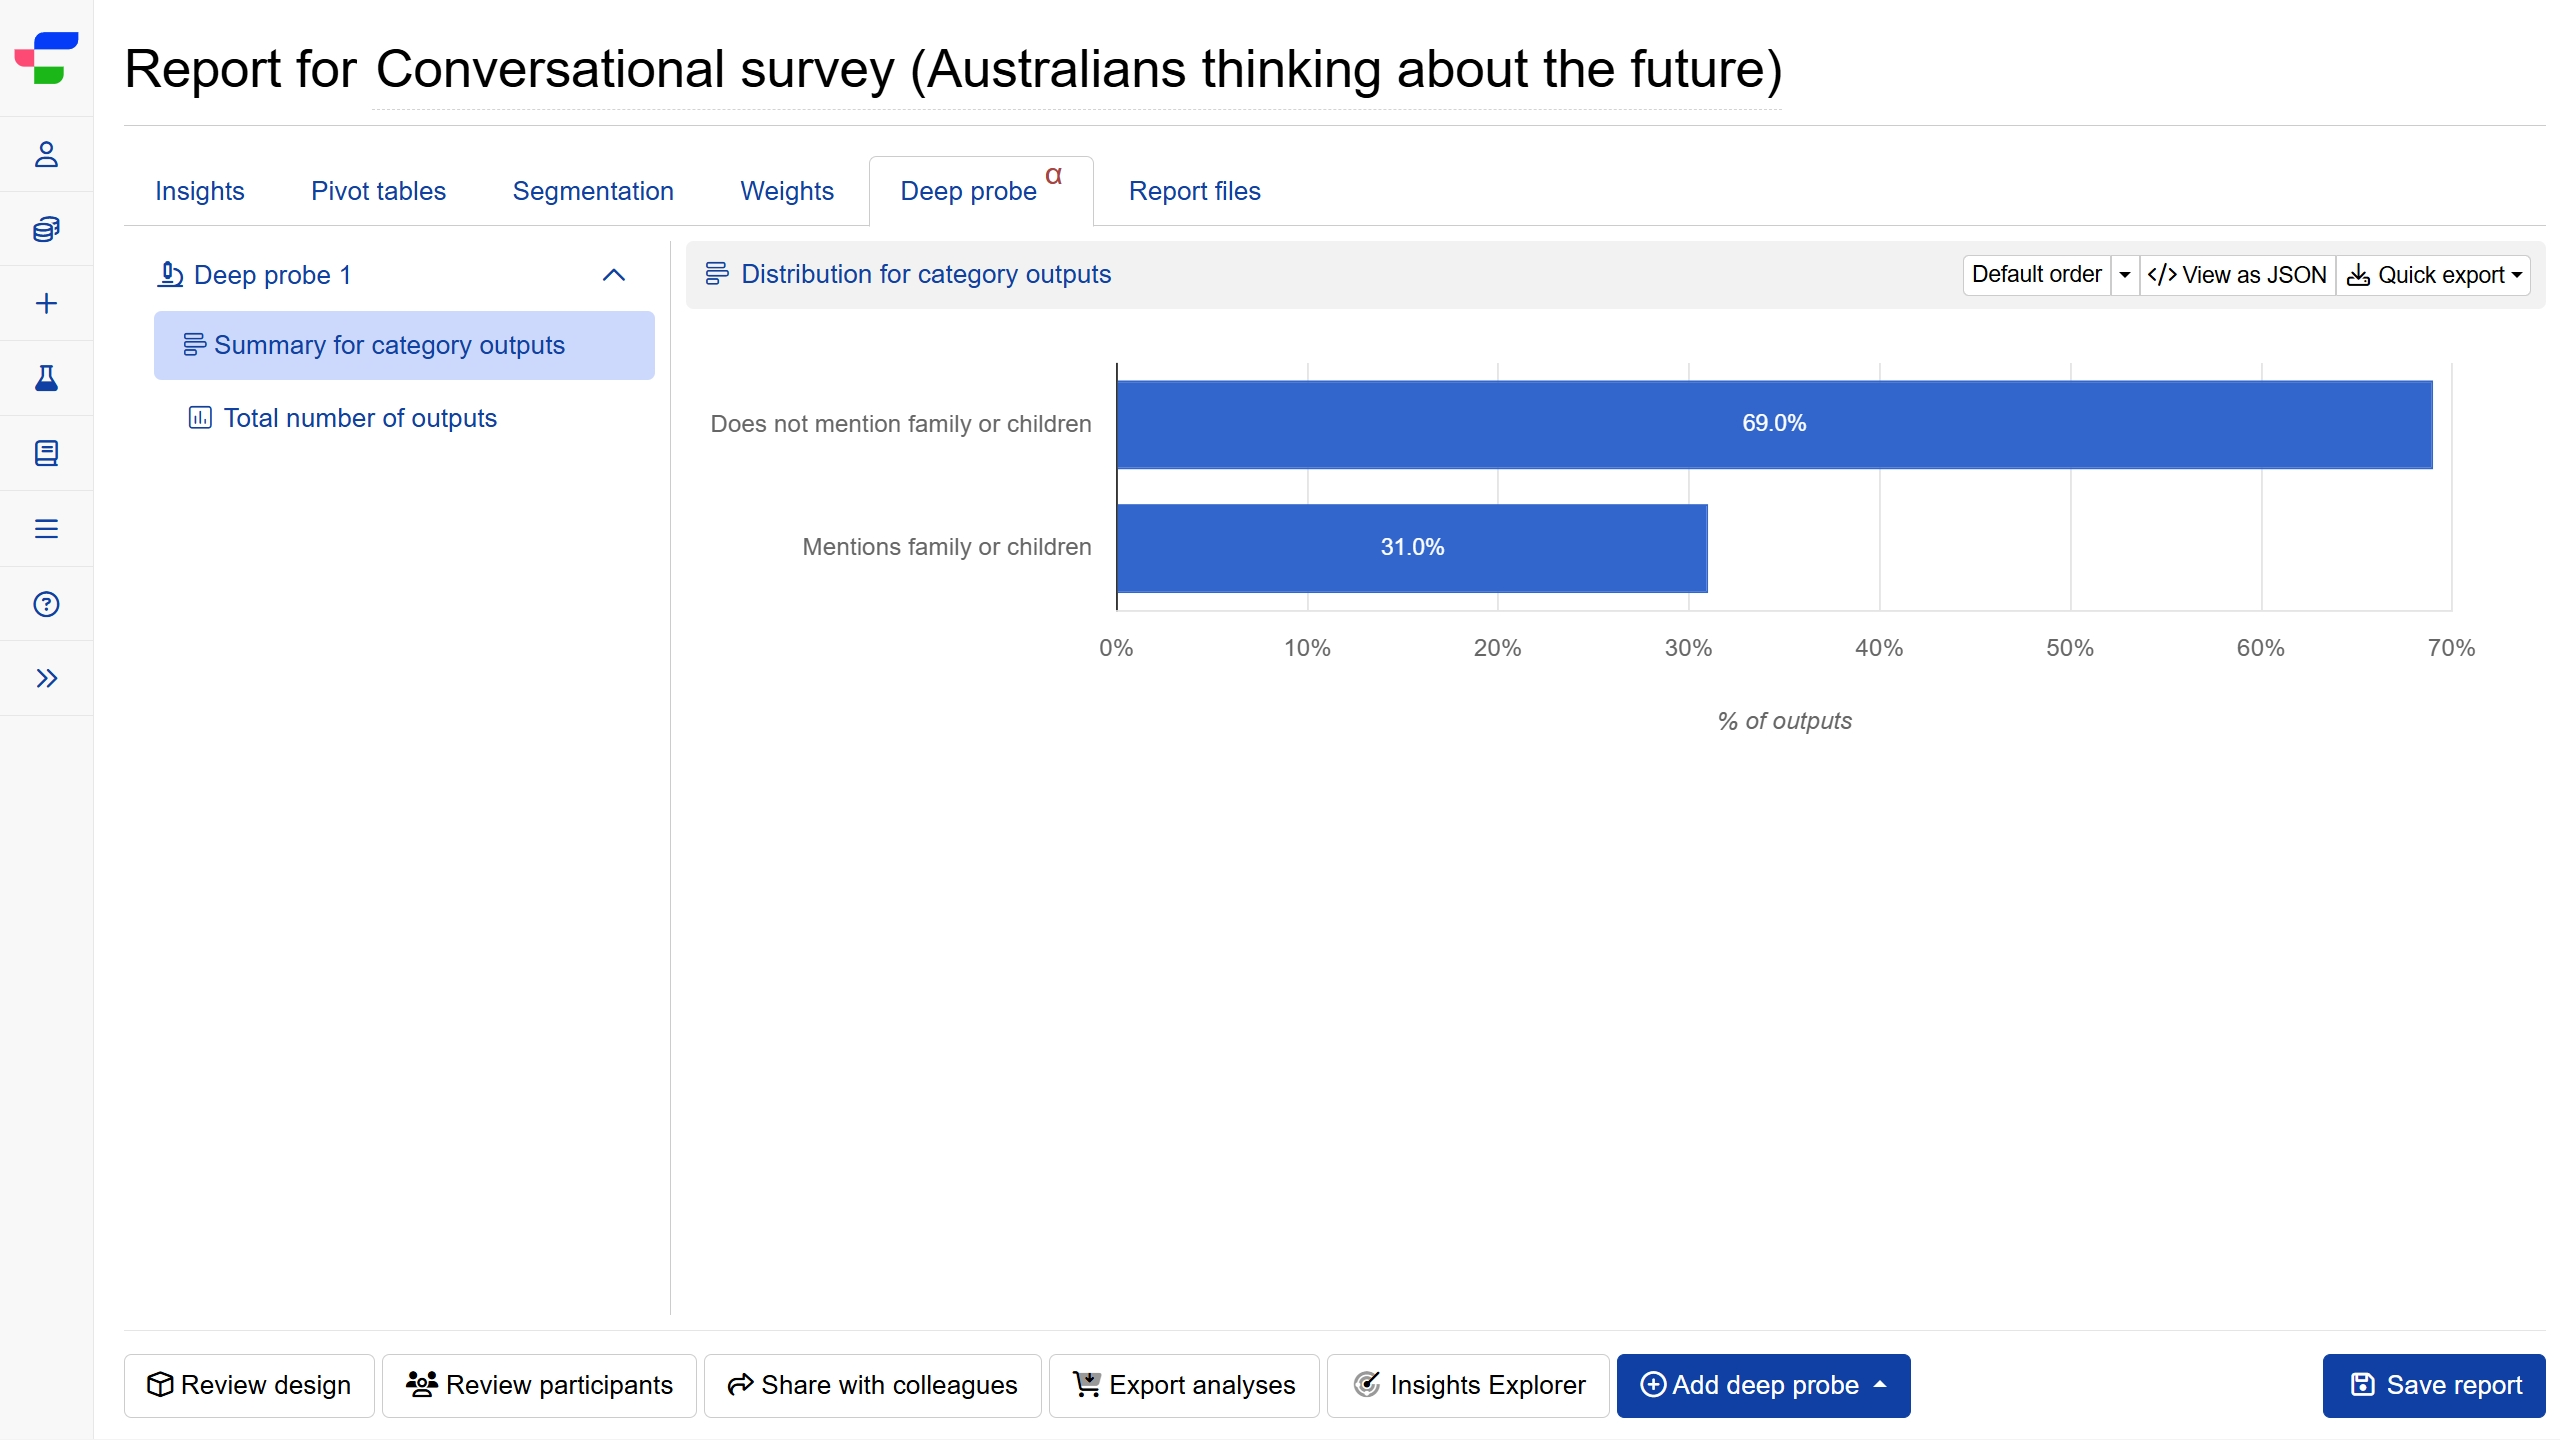This screenshot has height=1440, width=2560.
Task: Click the hamburger list sidebar icon
Action: [46, 528]
